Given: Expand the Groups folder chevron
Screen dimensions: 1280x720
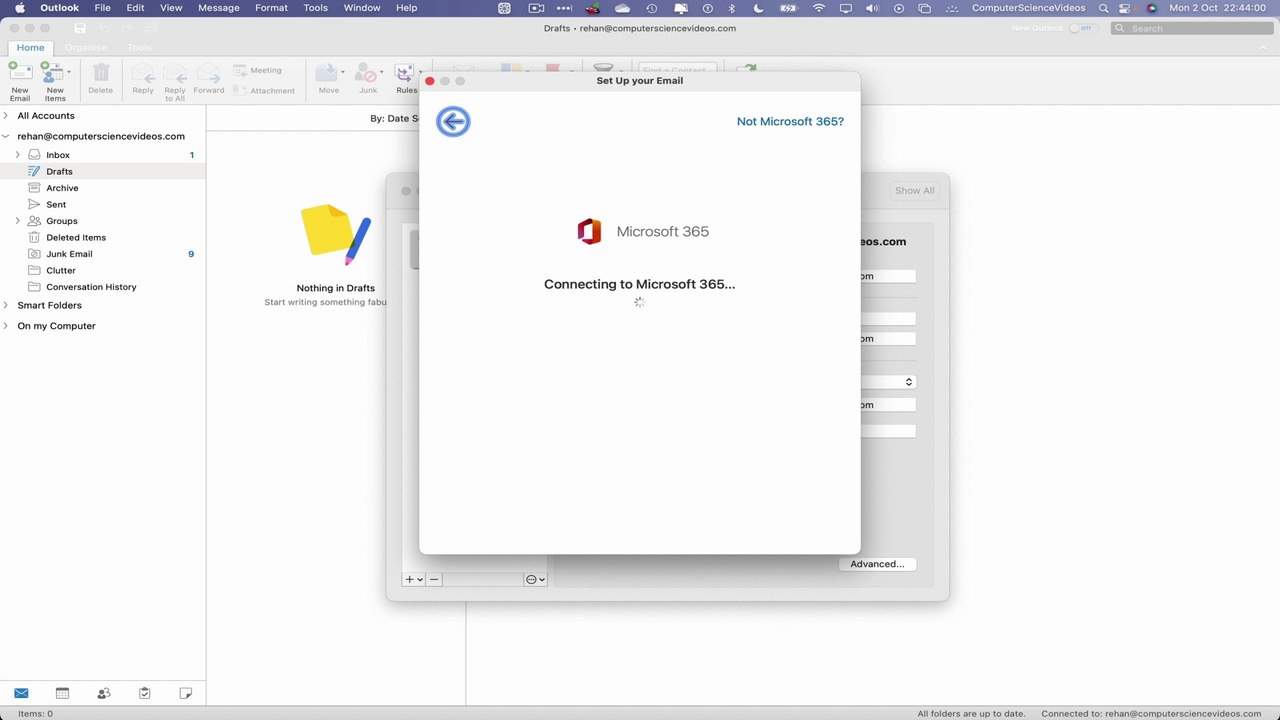Looking at the screenshot, I should (x=17, y=221).
